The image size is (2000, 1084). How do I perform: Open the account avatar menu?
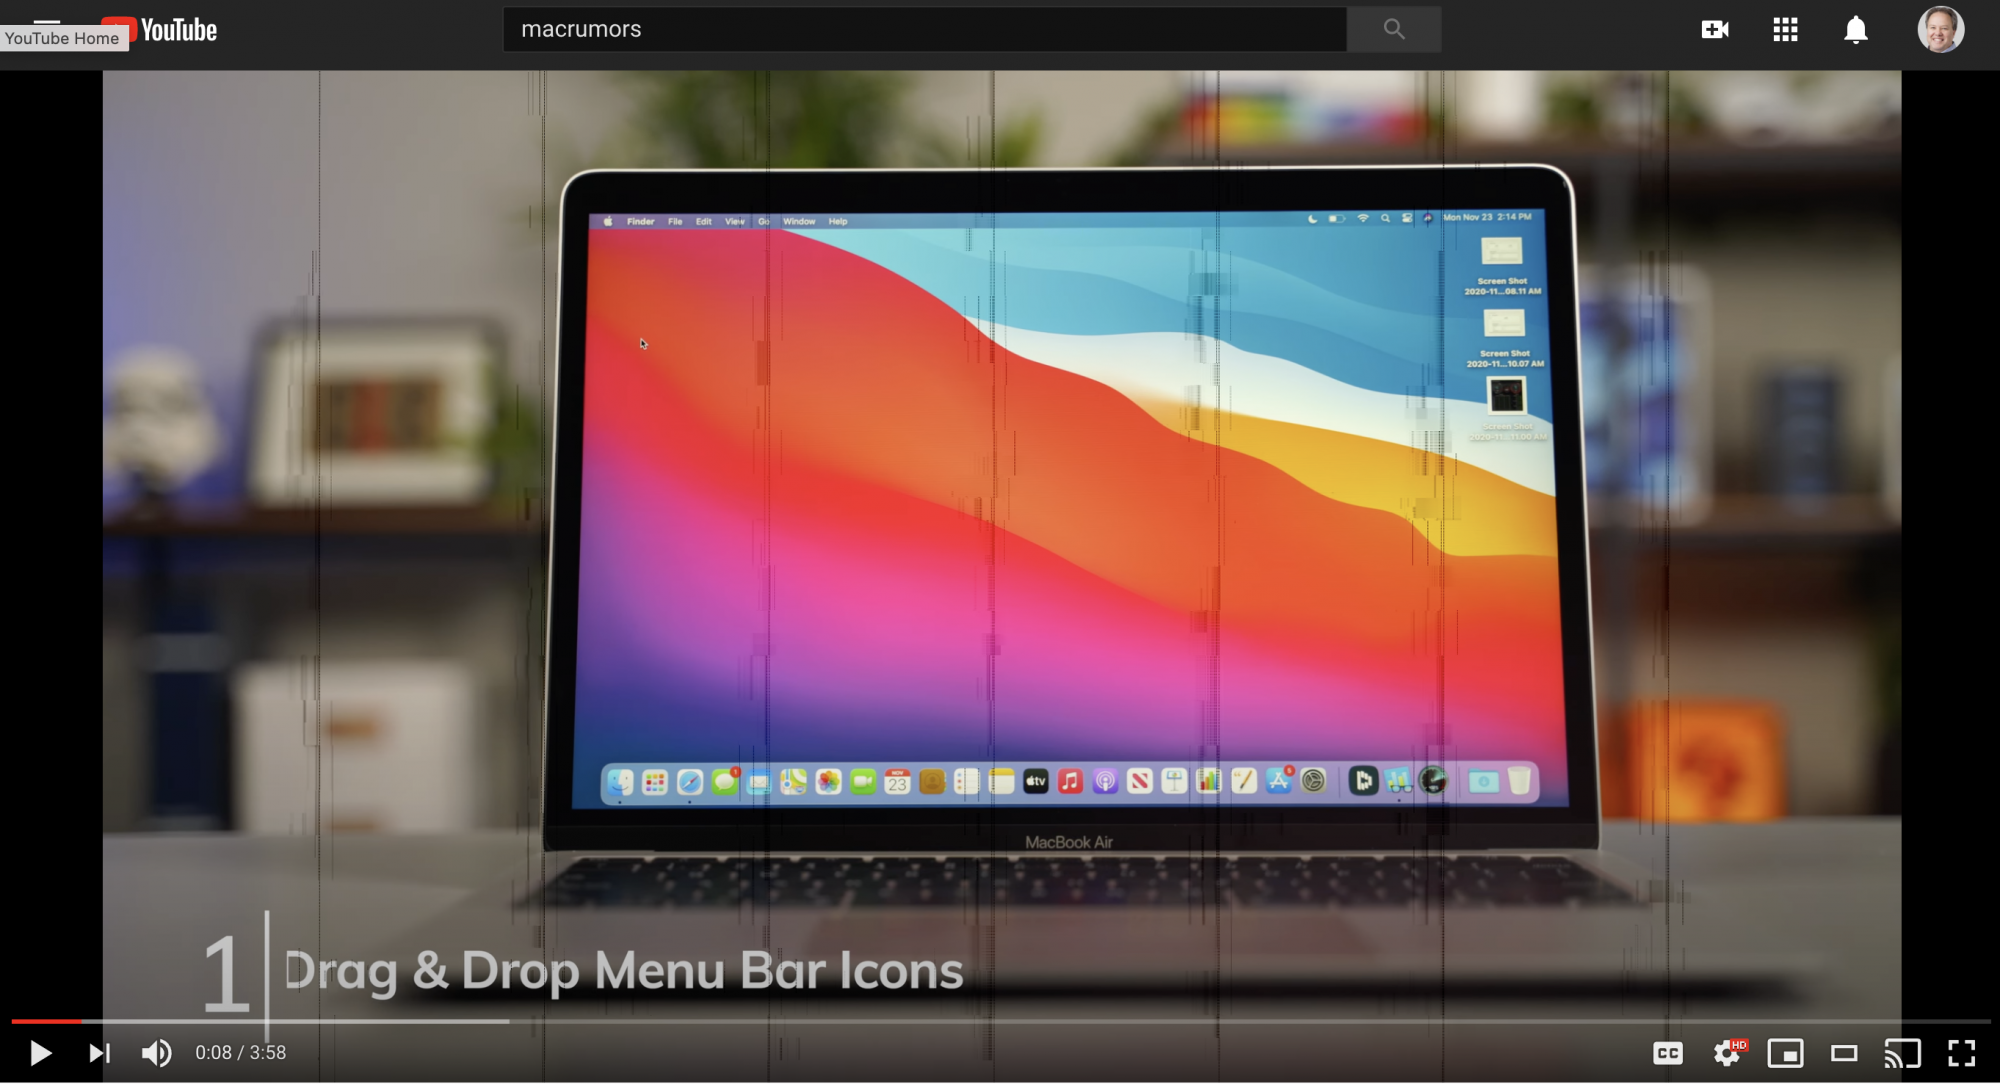tap(1940, 29)
